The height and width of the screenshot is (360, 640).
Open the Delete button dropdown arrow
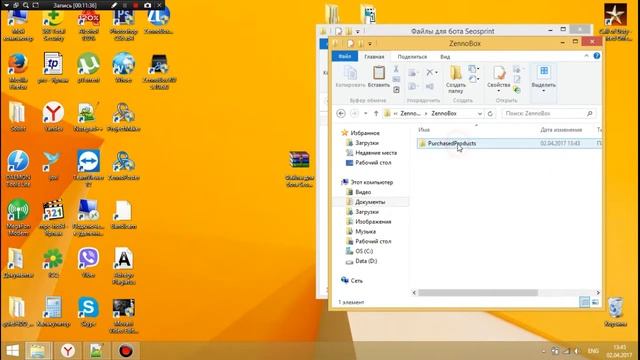click(436, 73)
